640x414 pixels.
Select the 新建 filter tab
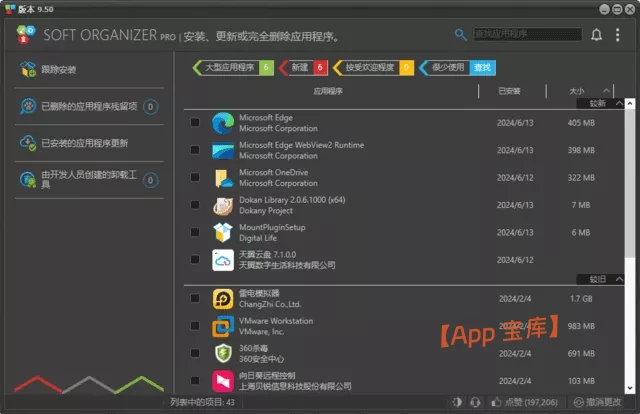[x=304, y=67]
